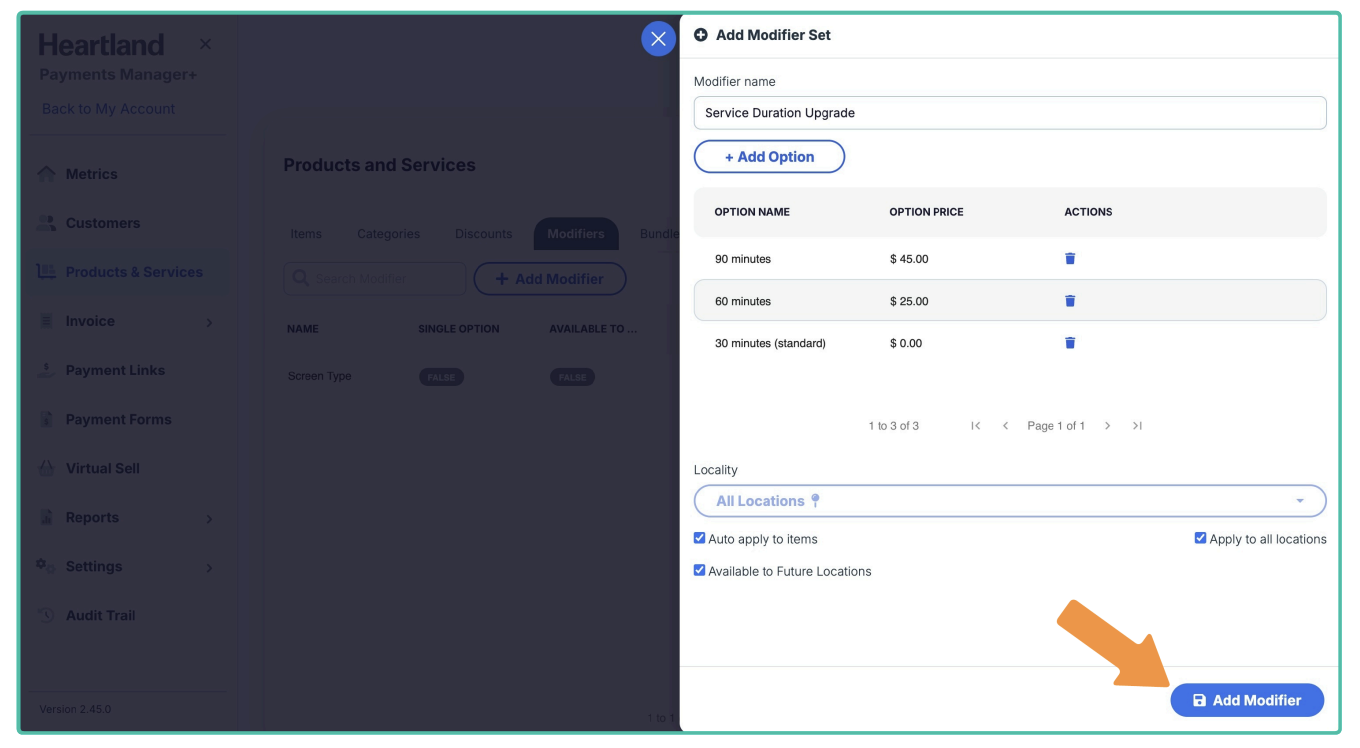Image resolution: width=1360 pixels, height=748 pixels.
Task: Disable Available to Future Locations
Action: tap(700, 570)
